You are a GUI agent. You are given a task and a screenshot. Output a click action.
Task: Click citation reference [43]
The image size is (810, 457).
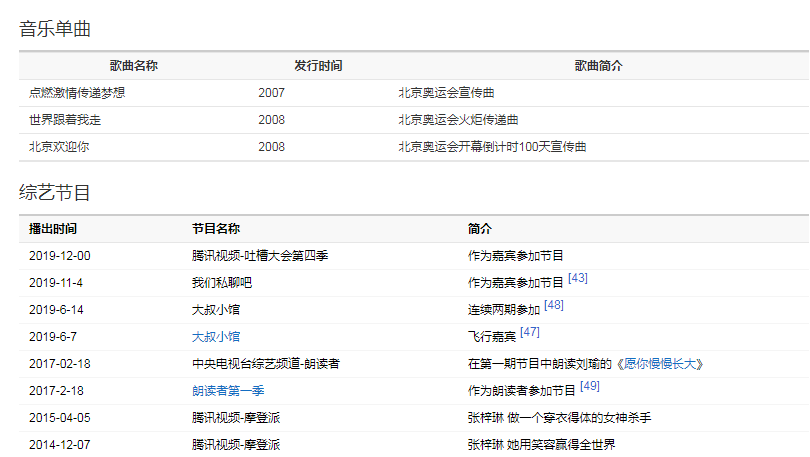[x=577, y=278]
